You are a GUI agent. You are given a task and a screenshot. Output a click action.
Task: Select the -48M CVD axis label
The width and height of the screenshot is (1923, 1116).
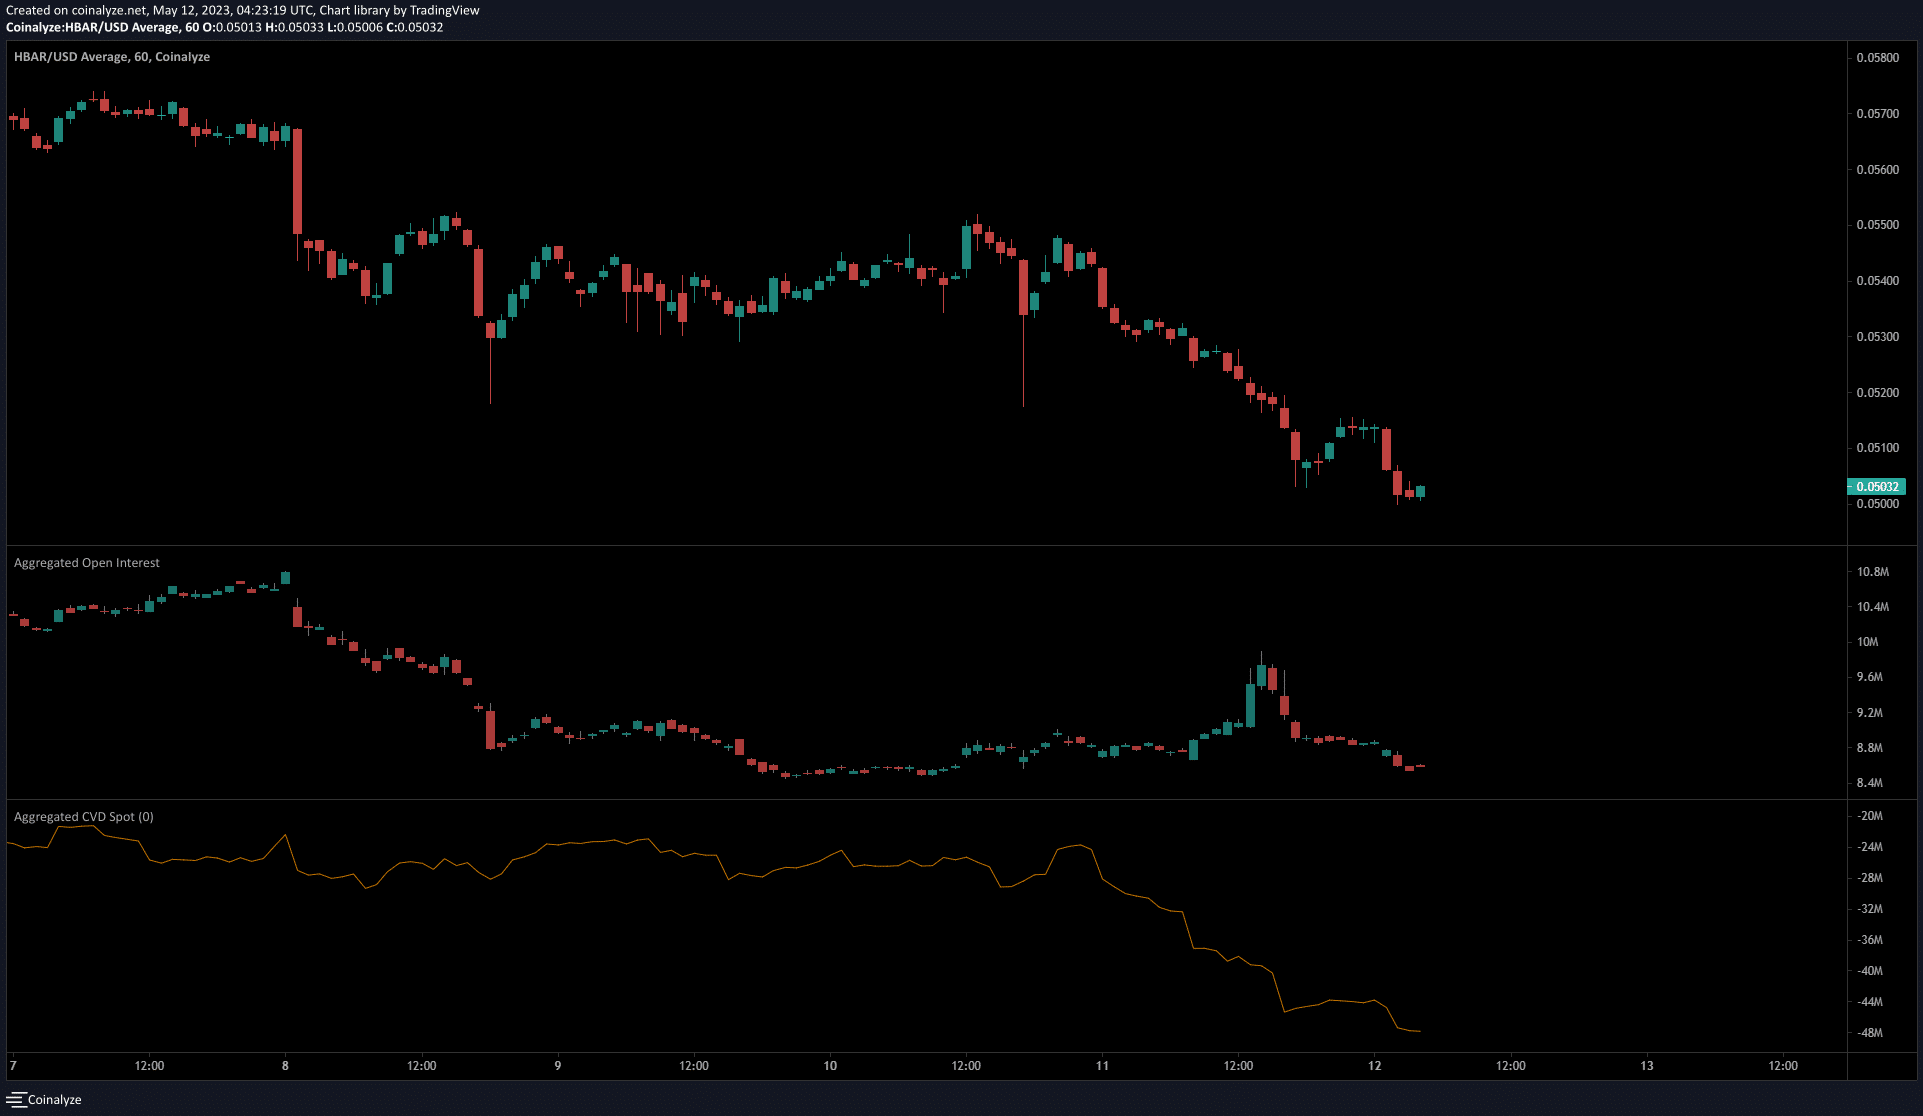click(1869, 1033)
